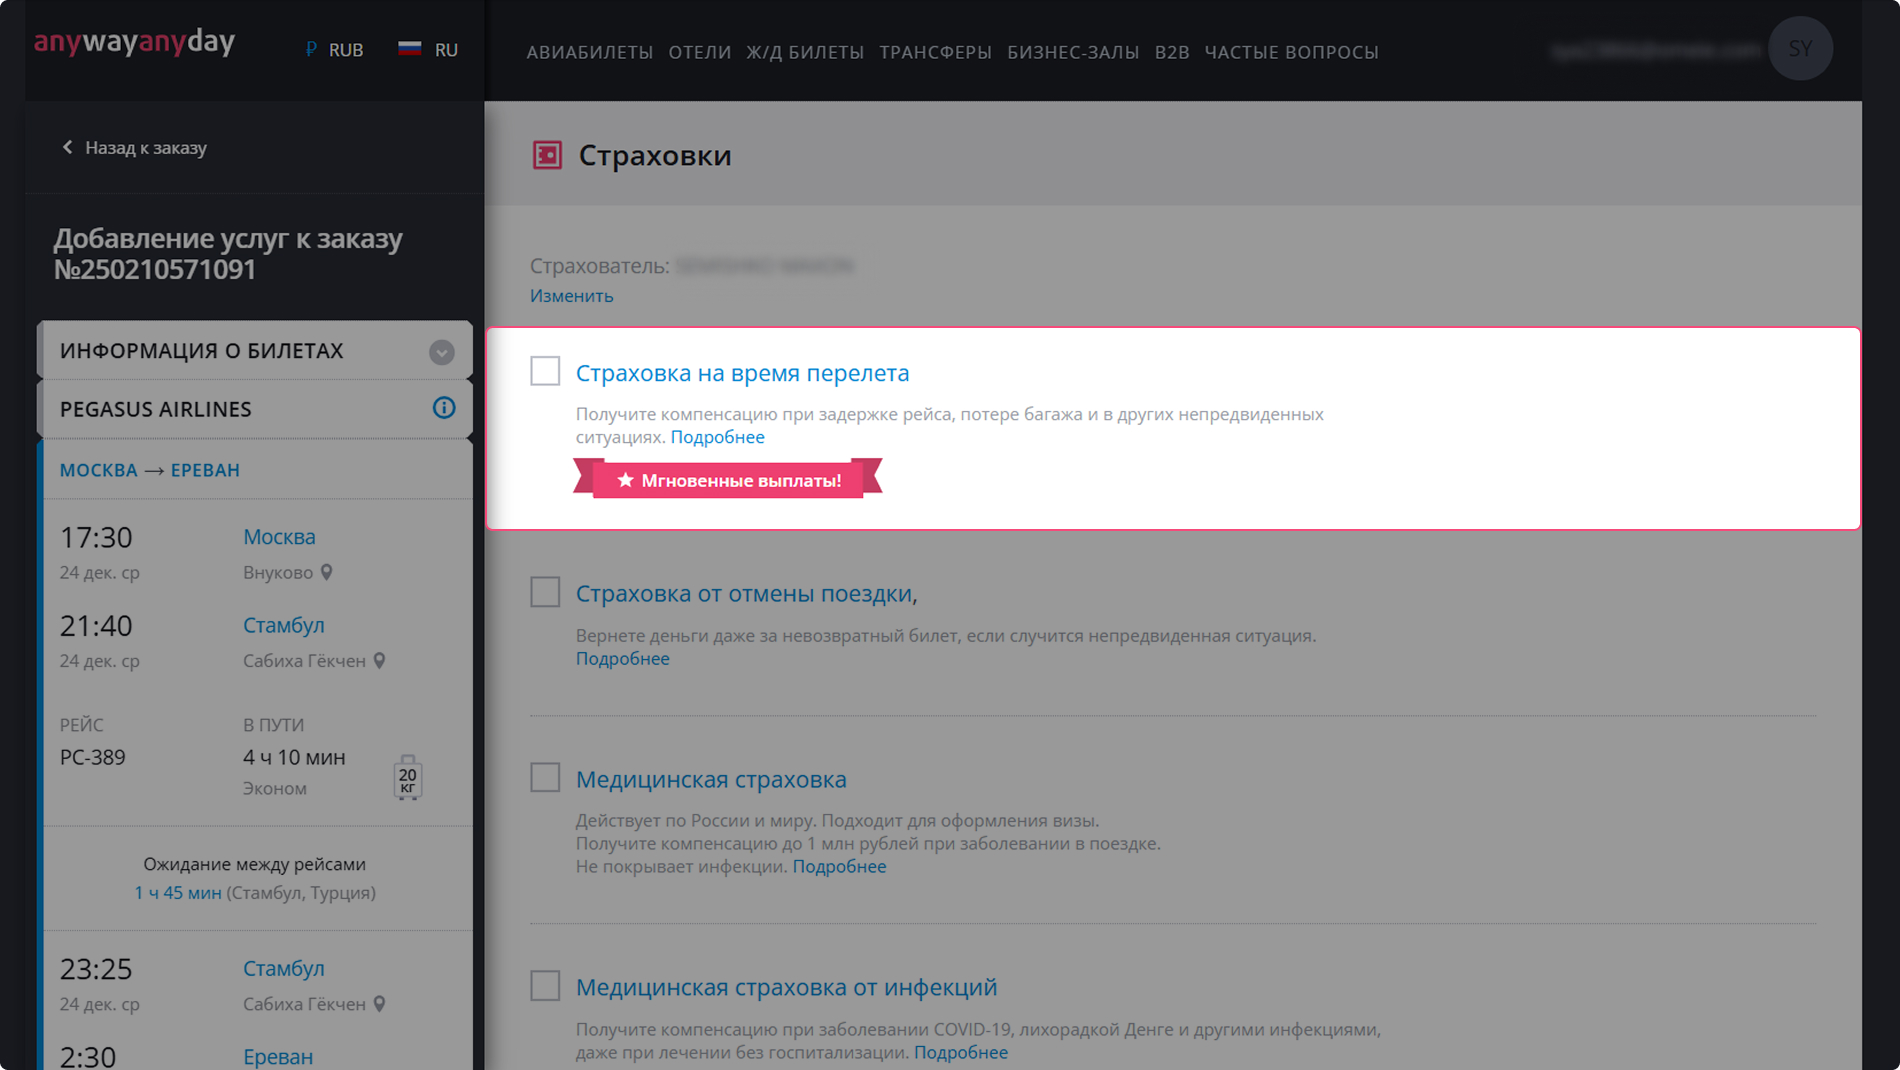Open Подробнее for medical insurance

tap(838, 866)
